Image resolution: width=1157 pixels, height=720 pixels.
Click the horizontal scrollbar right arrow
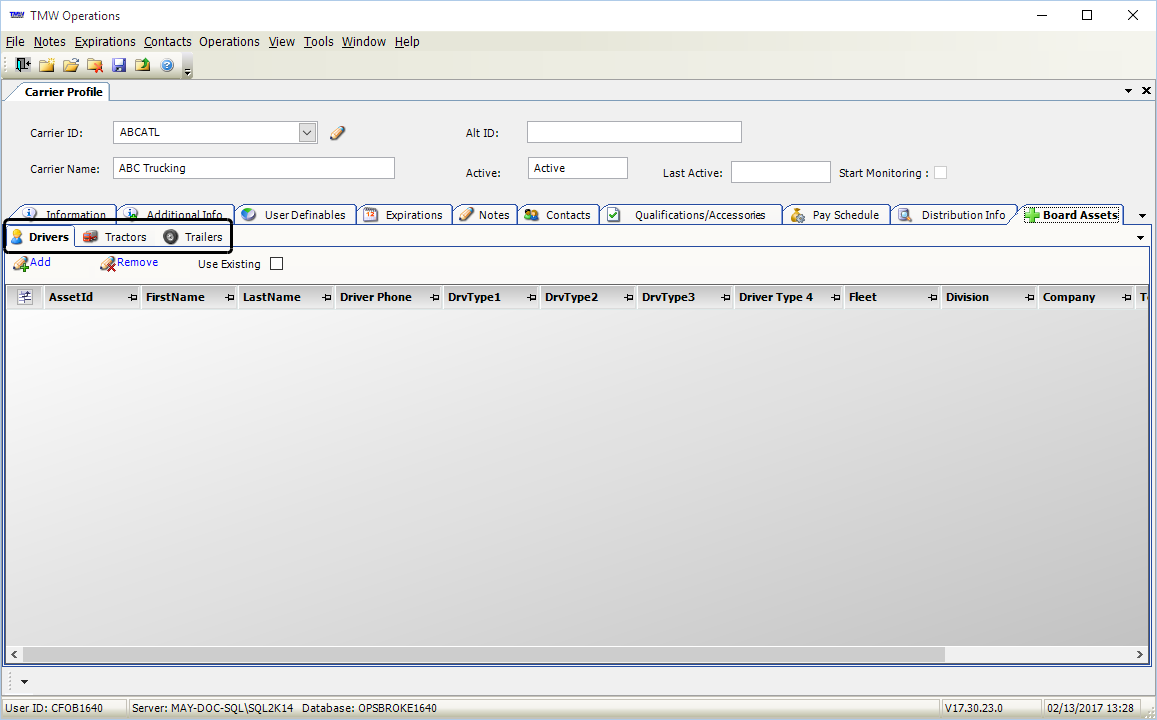[x=1139, y=654]
